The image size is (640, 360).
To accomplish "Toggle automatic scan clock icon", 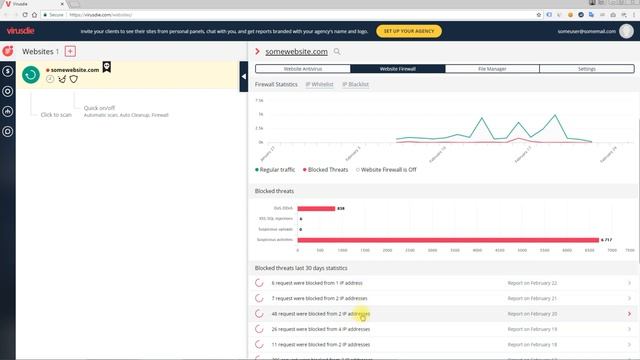I will 50,79.
